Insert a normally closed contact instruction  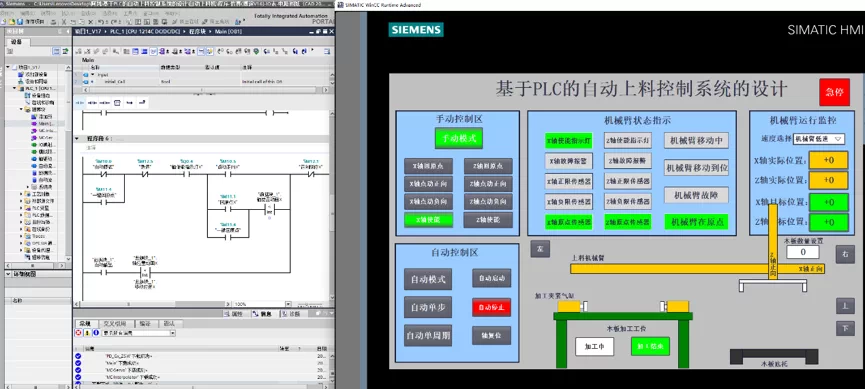point(92,103)
